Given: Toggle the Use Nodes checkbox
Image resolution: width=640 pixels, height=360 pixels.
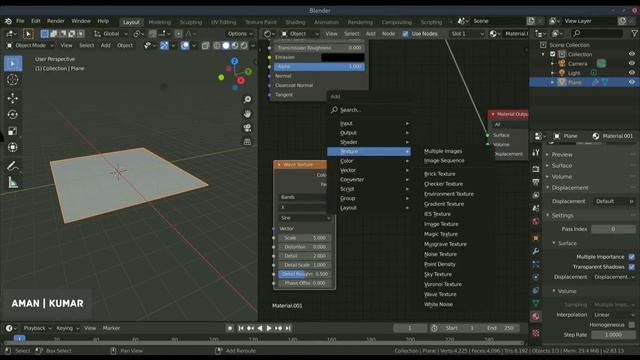Looking at the screenshot, I should [x=405, y=34].
